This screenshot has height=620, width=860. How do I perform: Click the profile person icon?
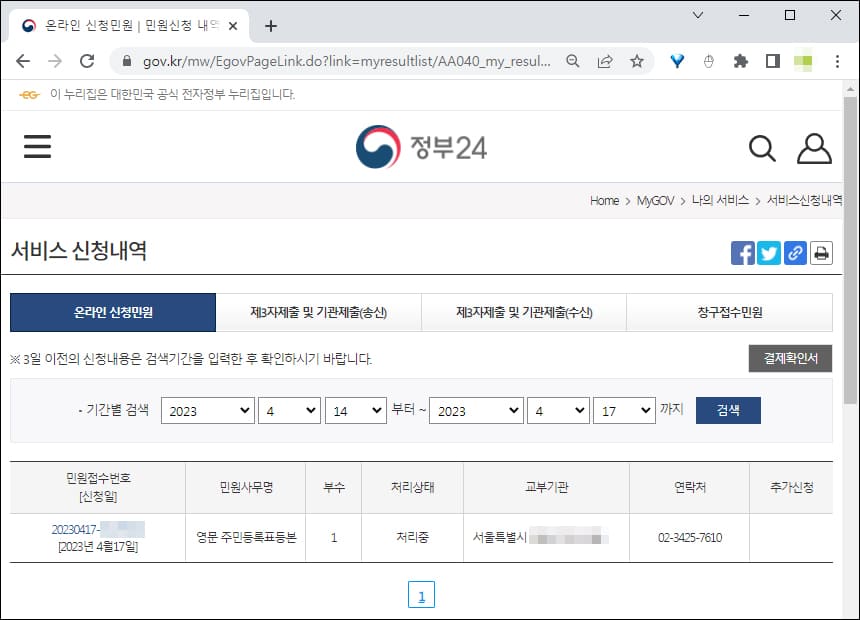pos(815,147)
